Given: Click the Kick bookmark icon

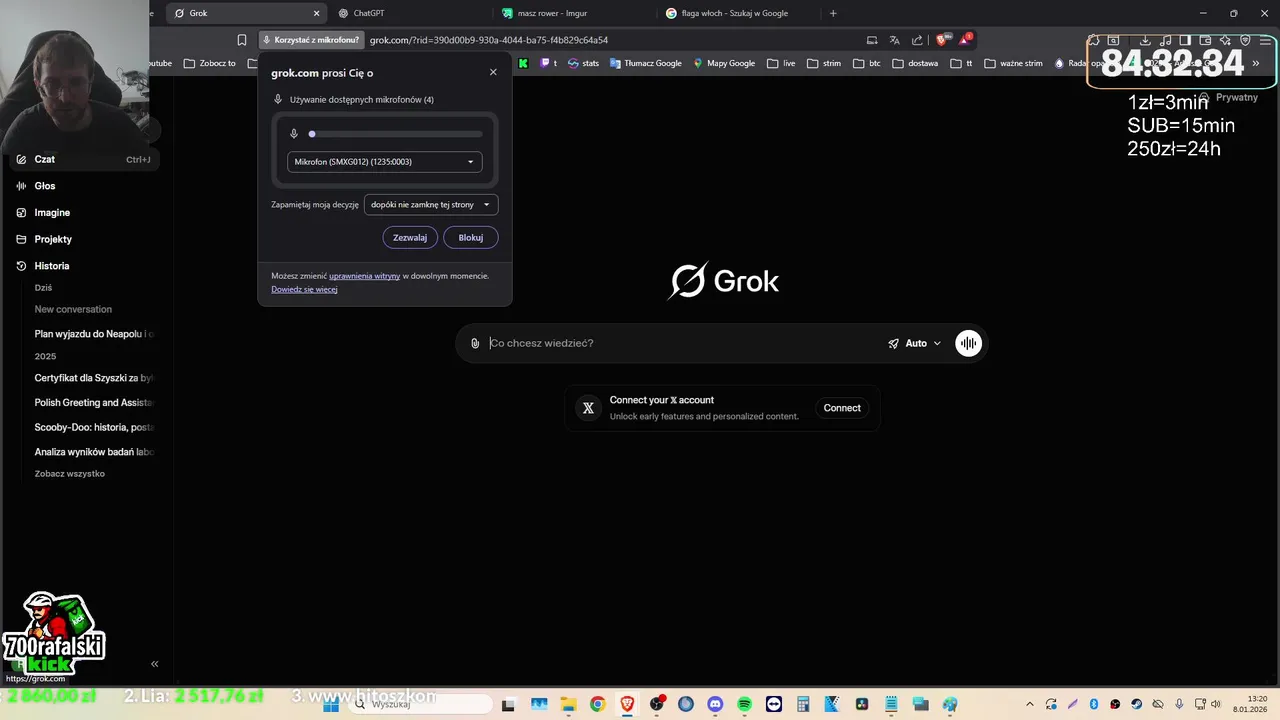Looking at the screenshot, I should tap(523, 63).
